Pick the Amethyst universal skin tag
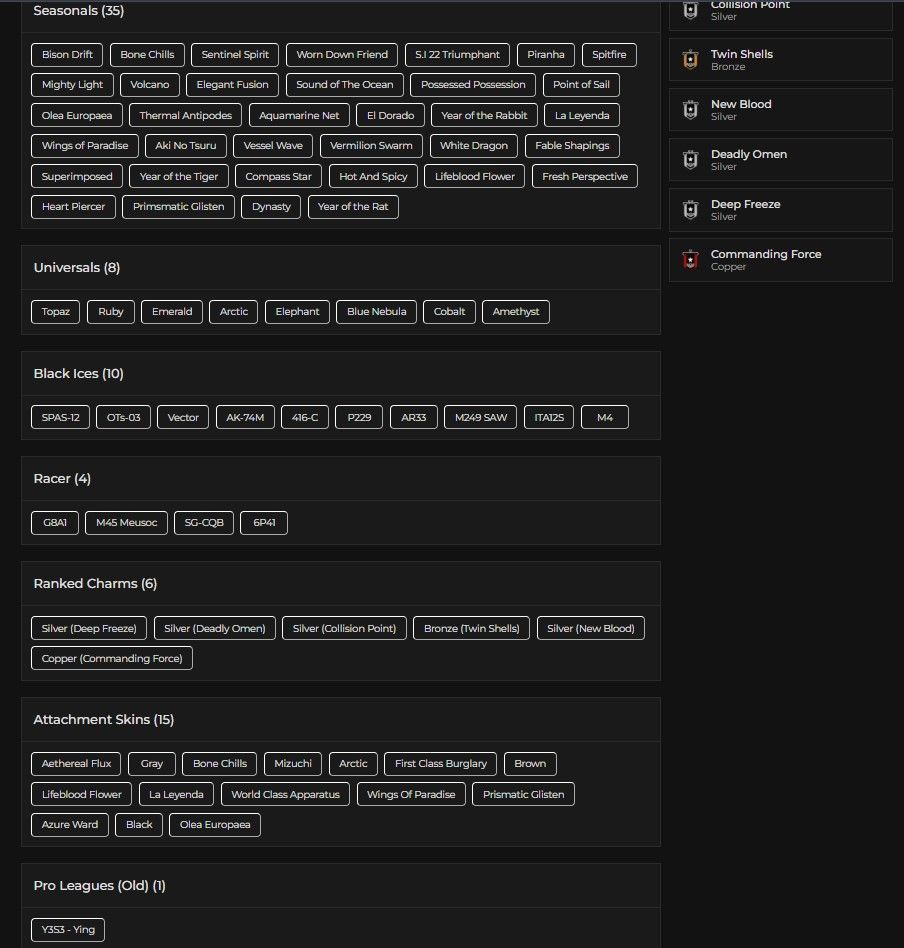Viewport: 904px width, 948px height. pyautogui.click(x=516, y=312)
